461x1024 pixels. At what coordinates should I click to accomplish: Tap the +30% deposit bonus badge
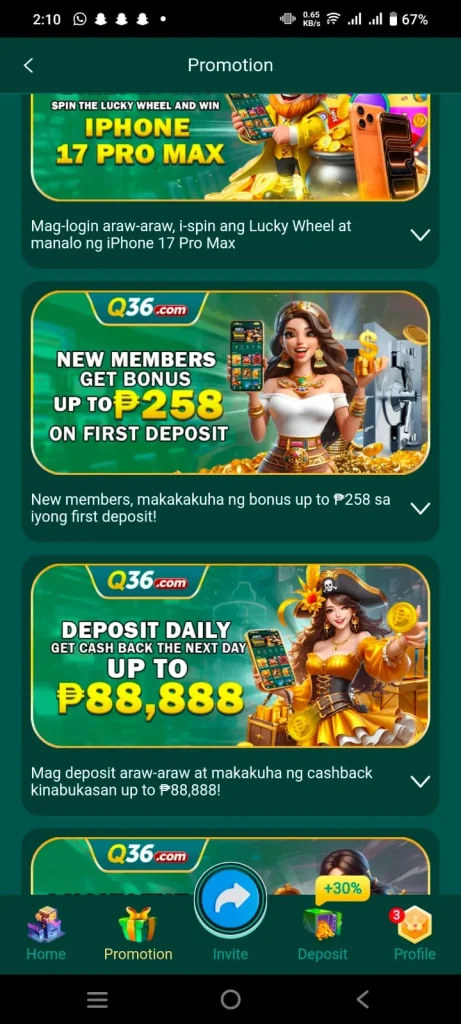tap(343, 888)
